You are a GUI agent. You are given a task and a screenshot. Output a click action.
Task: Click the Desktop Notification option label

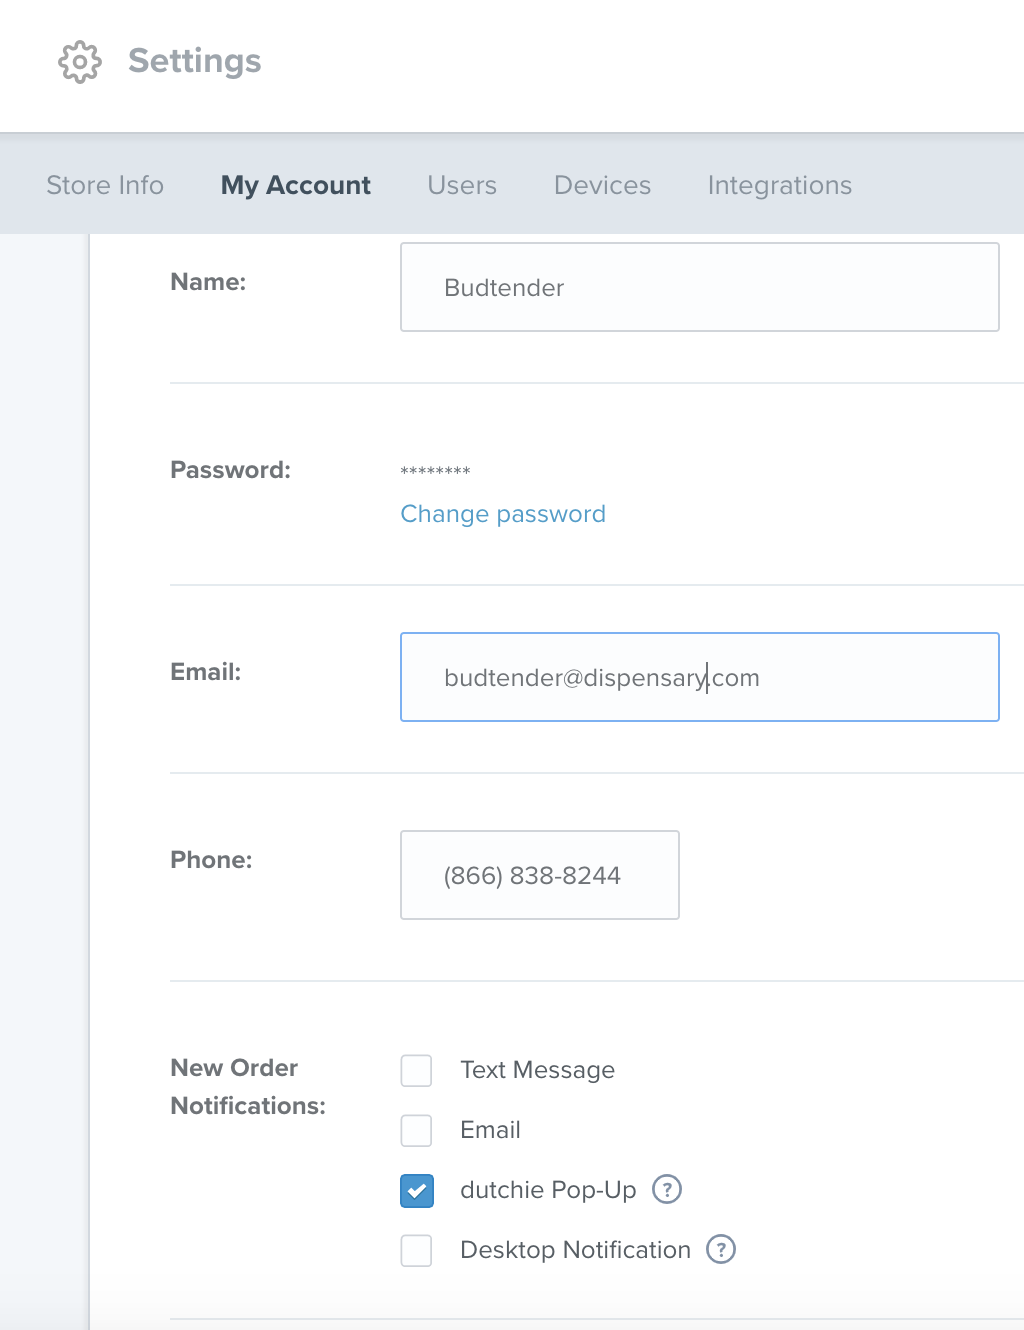(575, 1250)
